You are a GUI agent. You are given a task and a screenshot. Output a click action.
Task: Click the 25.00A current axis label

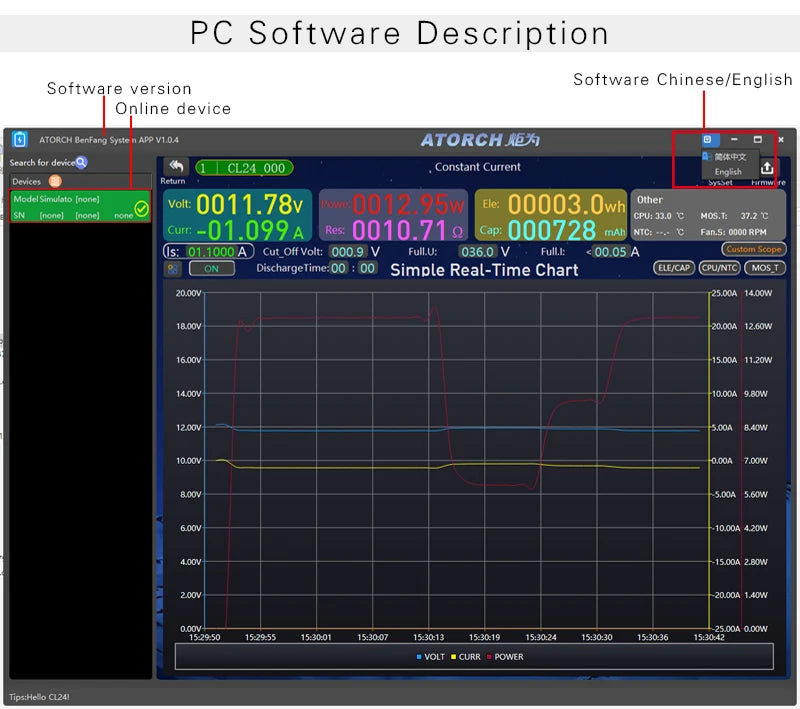pyautogui.click(x=724, y=293)
